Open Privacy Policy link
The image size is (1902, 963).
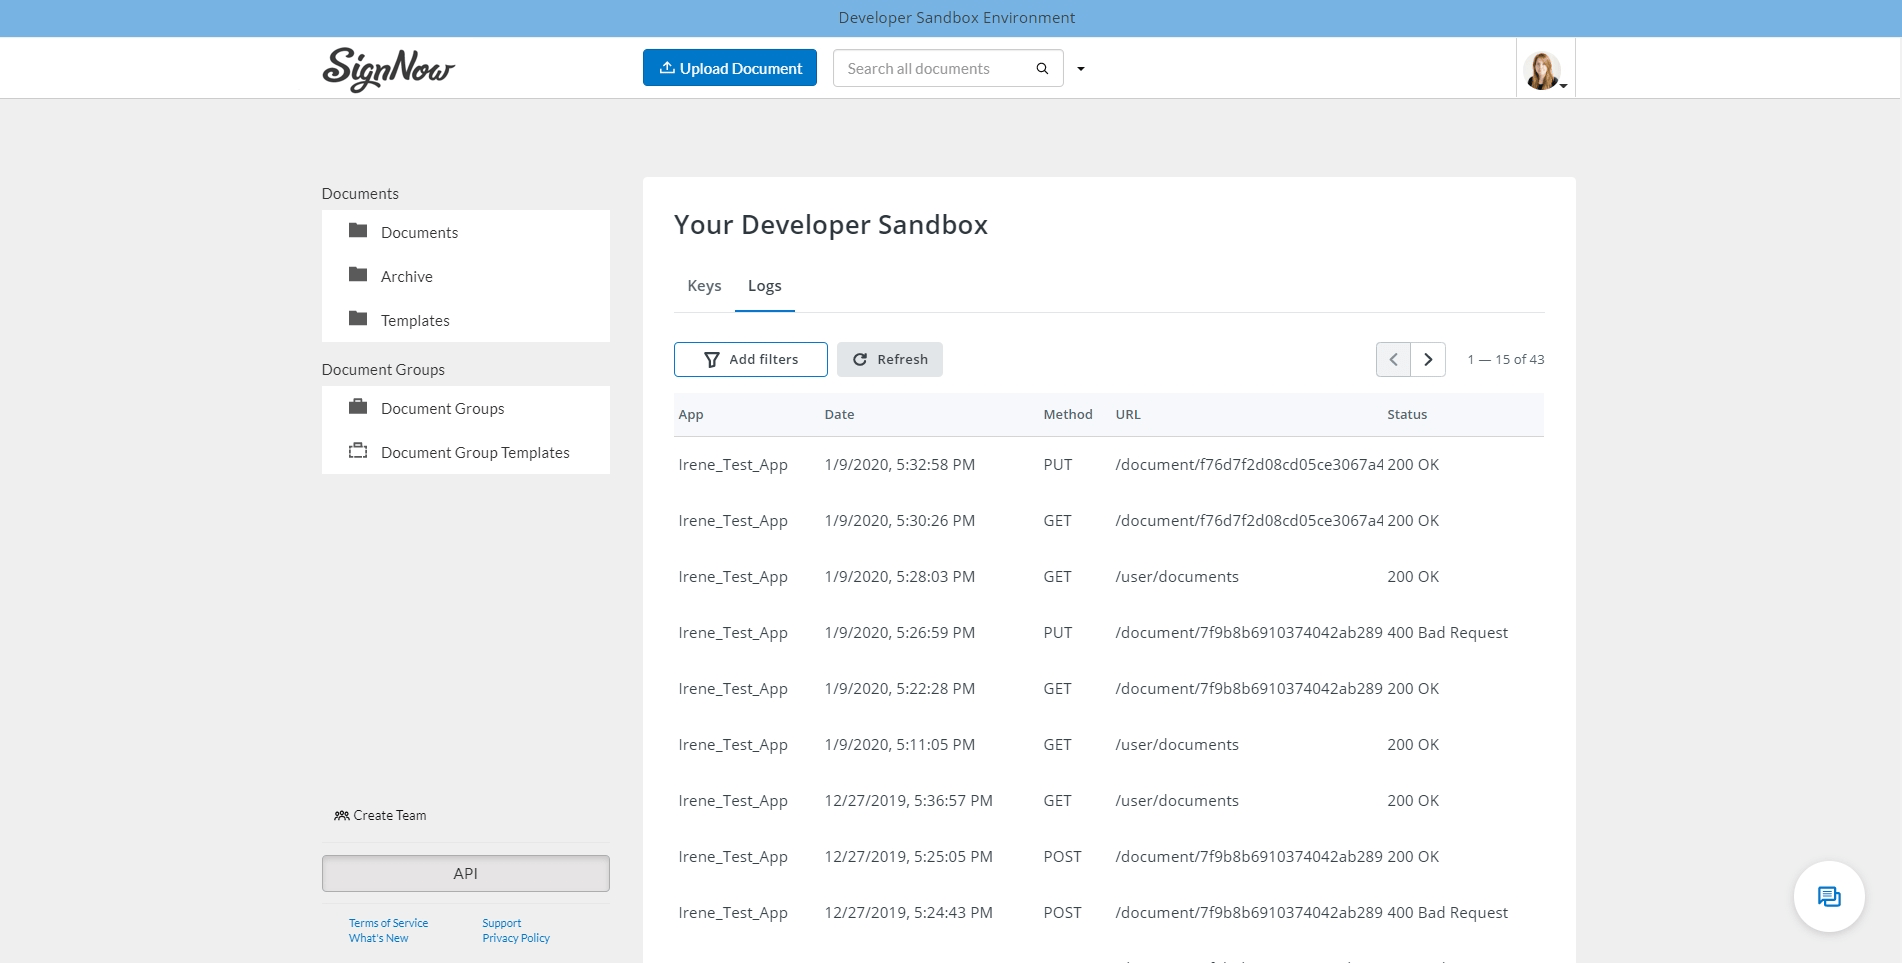coord(516,938)
